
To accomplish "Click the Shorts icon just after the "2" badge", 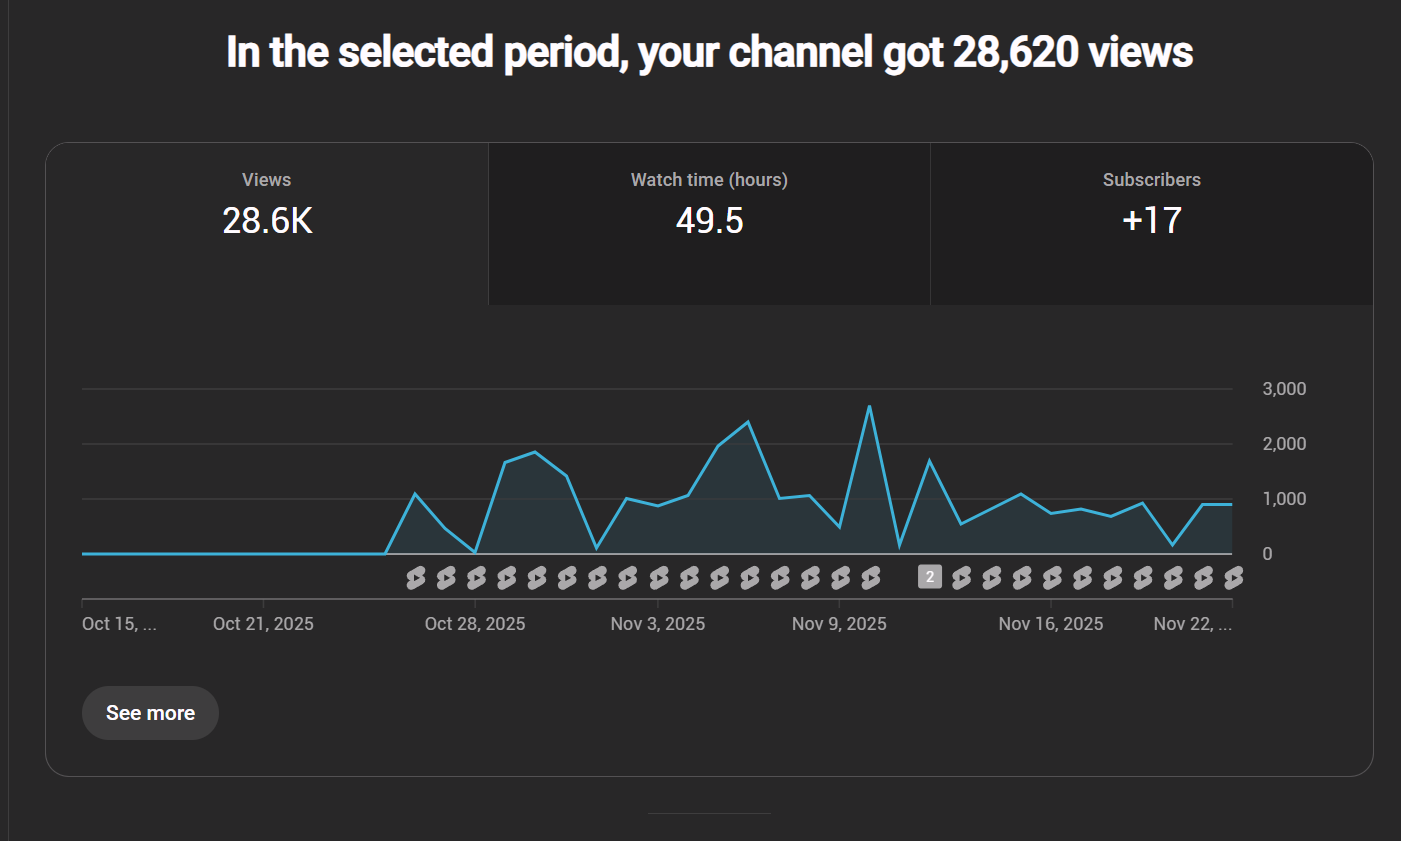I will pos(961,577).
